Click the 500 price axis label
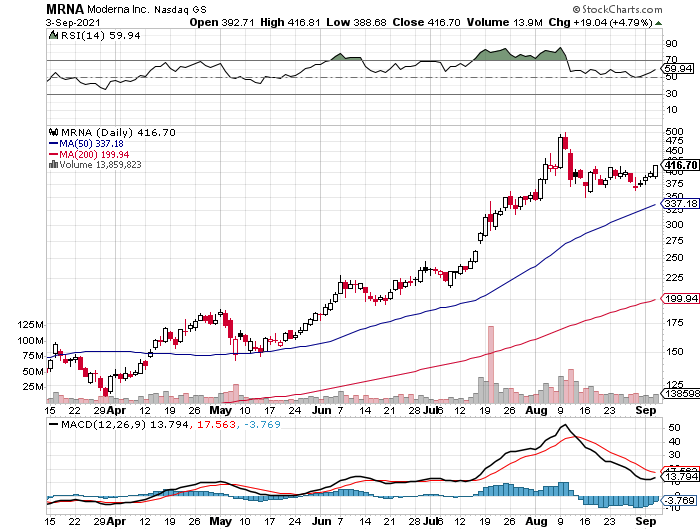This screenshot has height=530, width=700. 674,131
